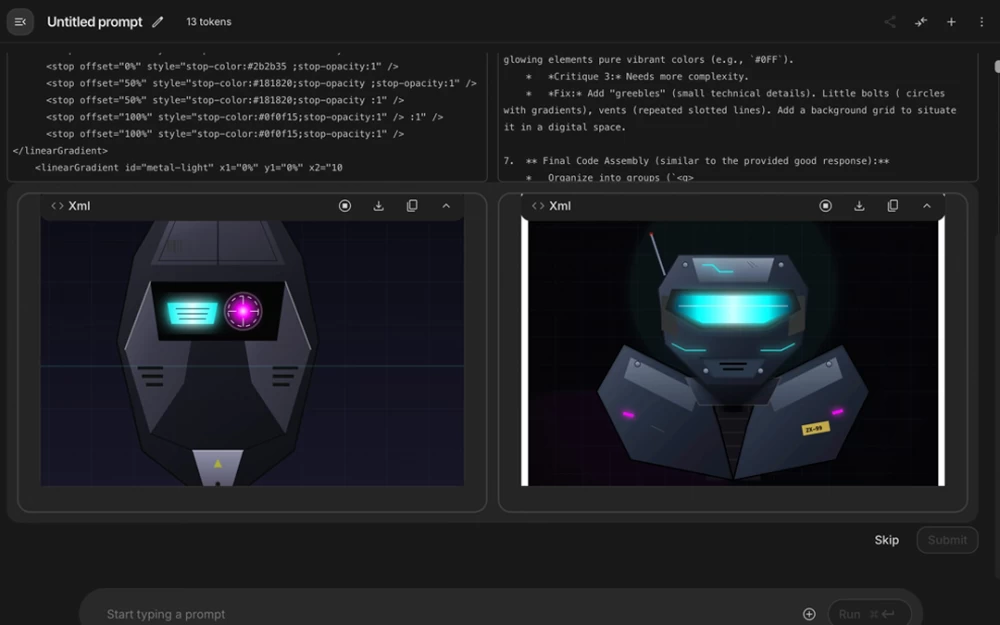
Task: Download the left Xml output
Action: tap(378, 206)
